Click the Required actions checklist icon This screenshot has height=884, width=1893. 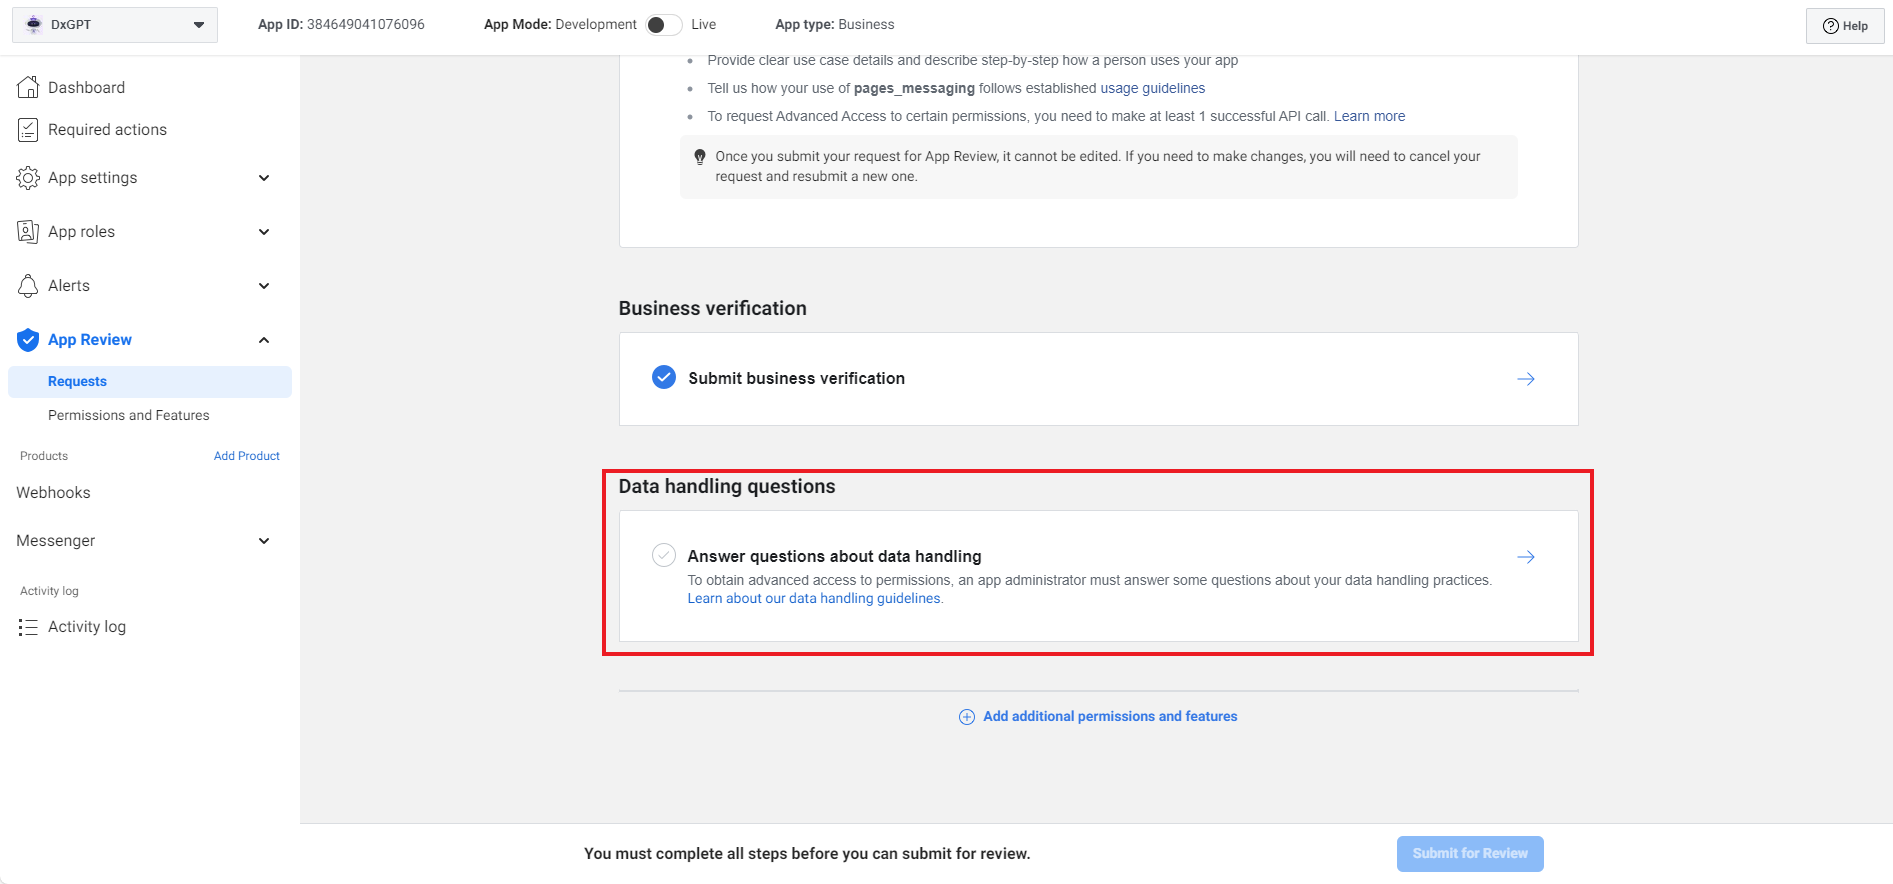pyautogui.click(x=28, y=130)
